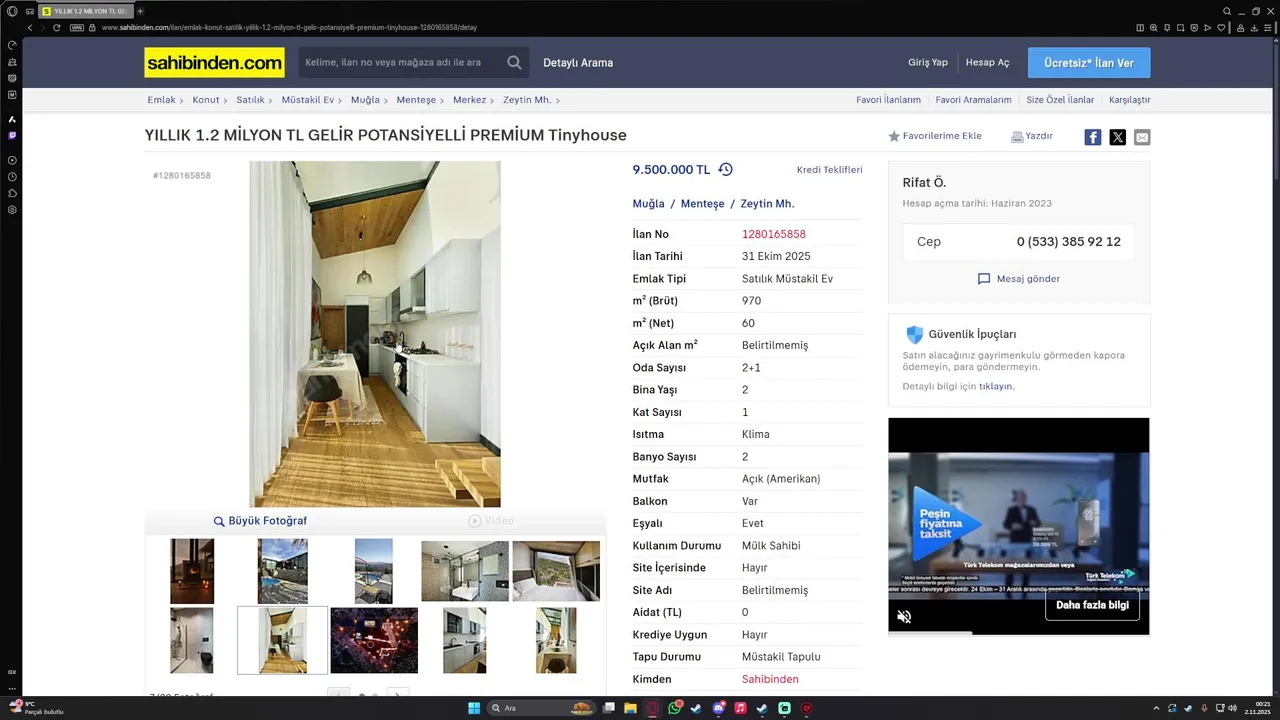The width and height of the screenshot is (1280, 720).
Task: Click the Mesaj gönder chat icon link
Action: (1018, 279)
